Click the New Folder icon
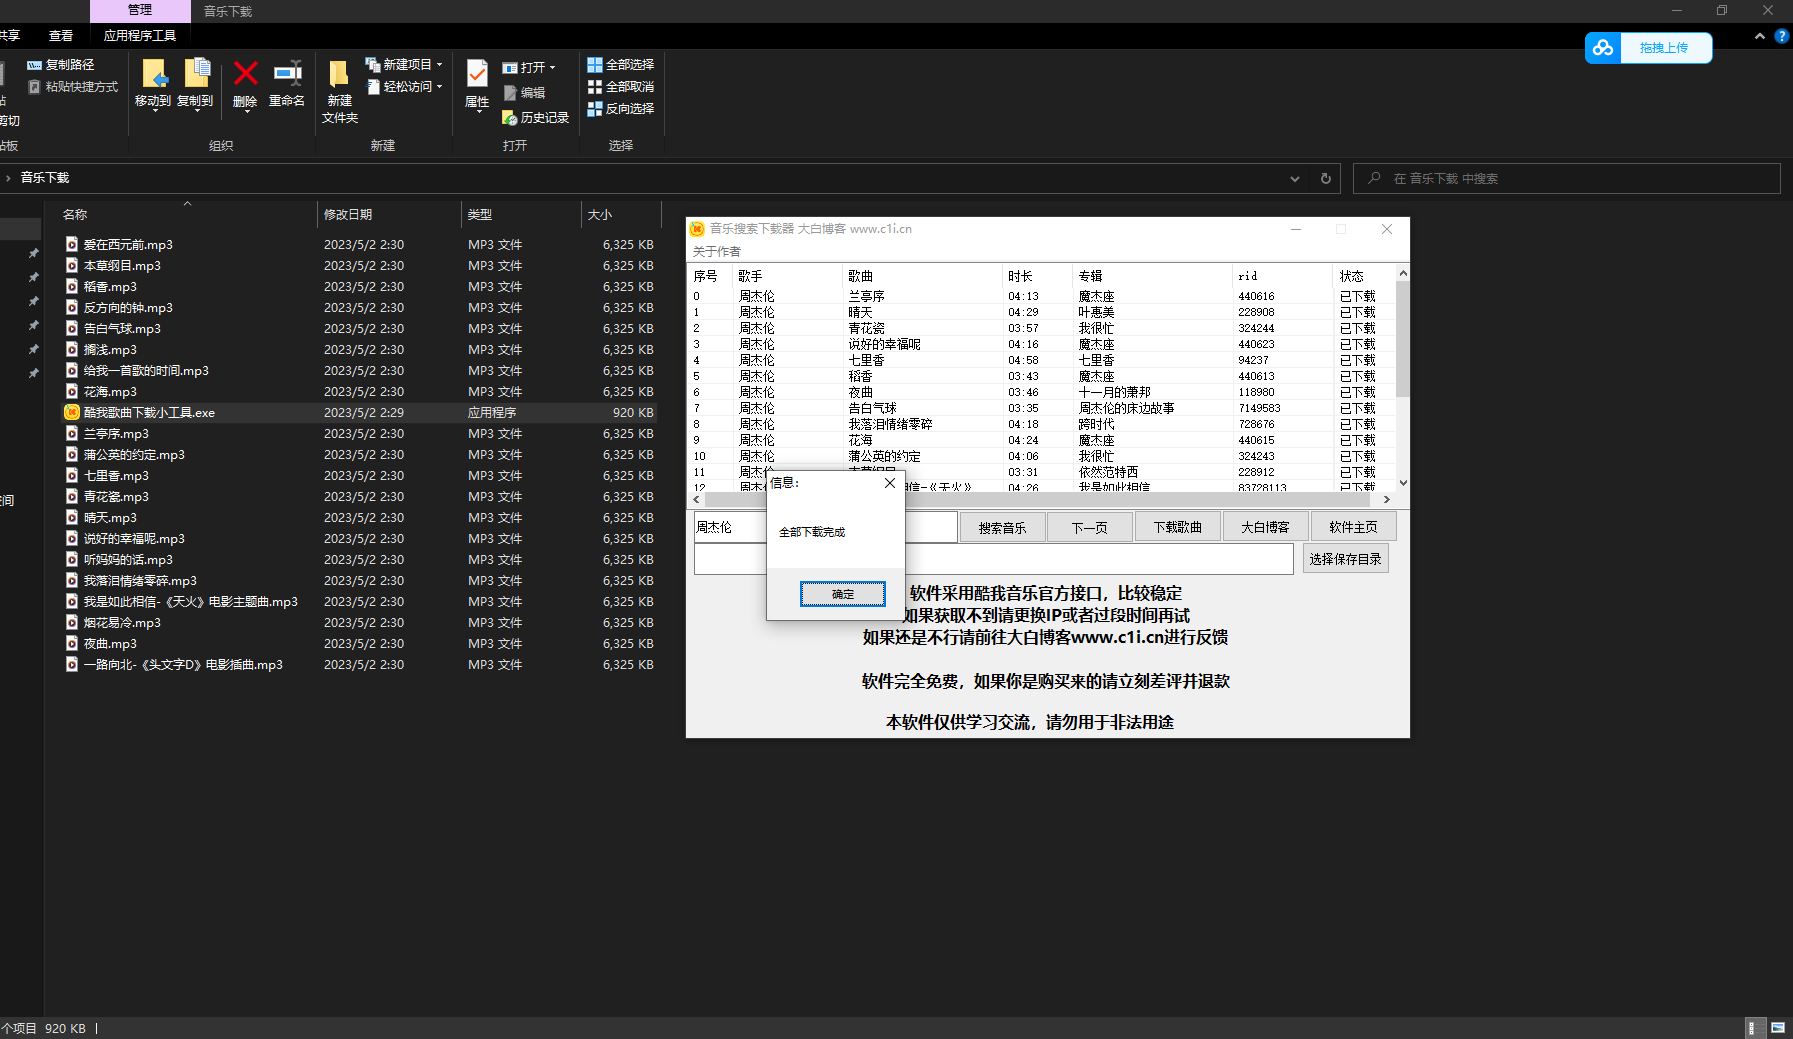The image size is (1793, 1039). pyautogui.click(x=339, y=75)
